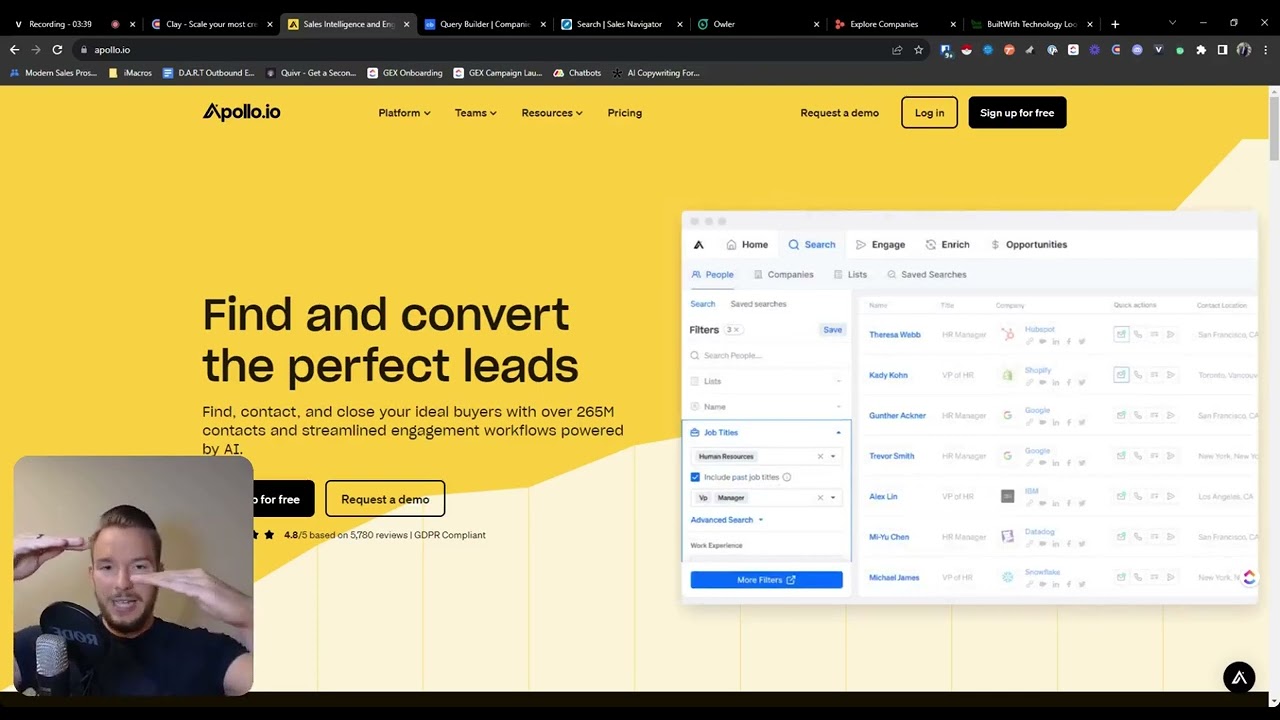
Task: Select the Enrich tab in preview
Action: point(947,244)
